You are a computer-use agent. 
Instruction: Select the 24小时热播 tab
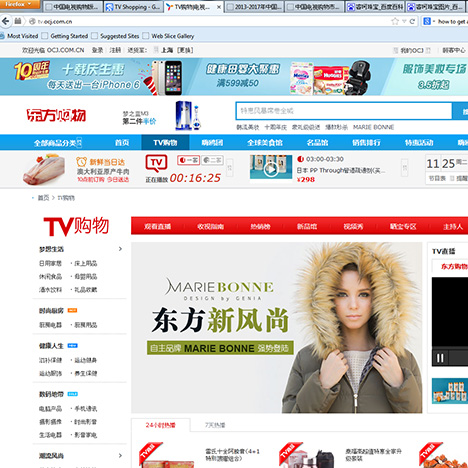point(160,425)
